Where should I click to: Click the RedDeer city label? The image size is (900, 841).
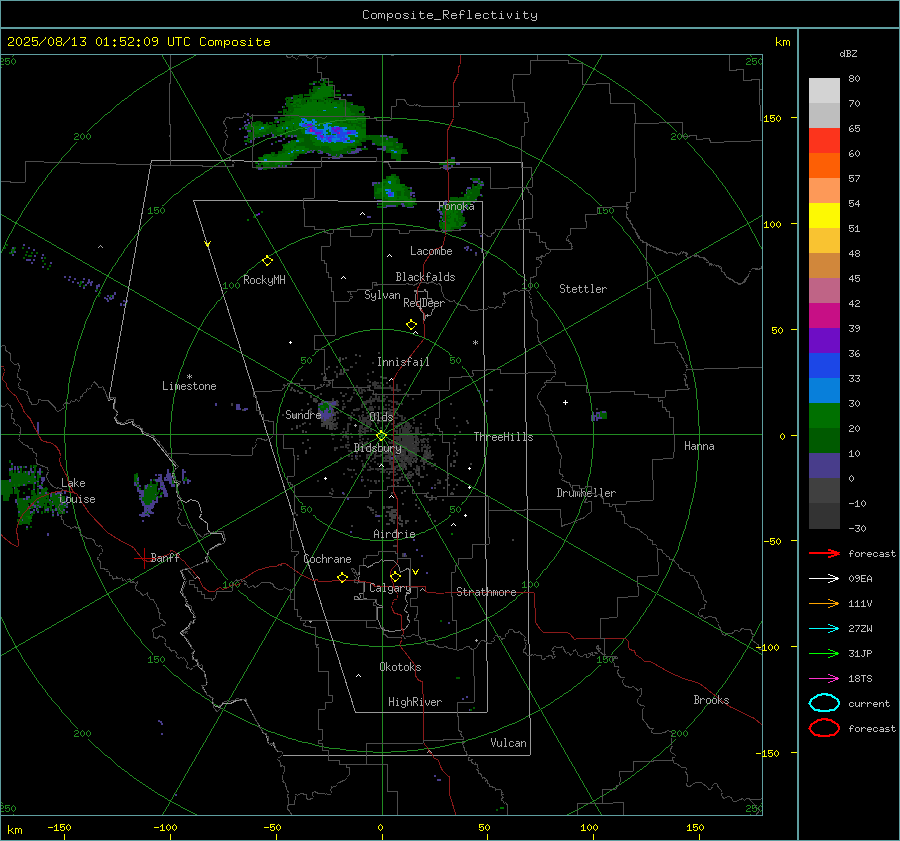[424, 303]
